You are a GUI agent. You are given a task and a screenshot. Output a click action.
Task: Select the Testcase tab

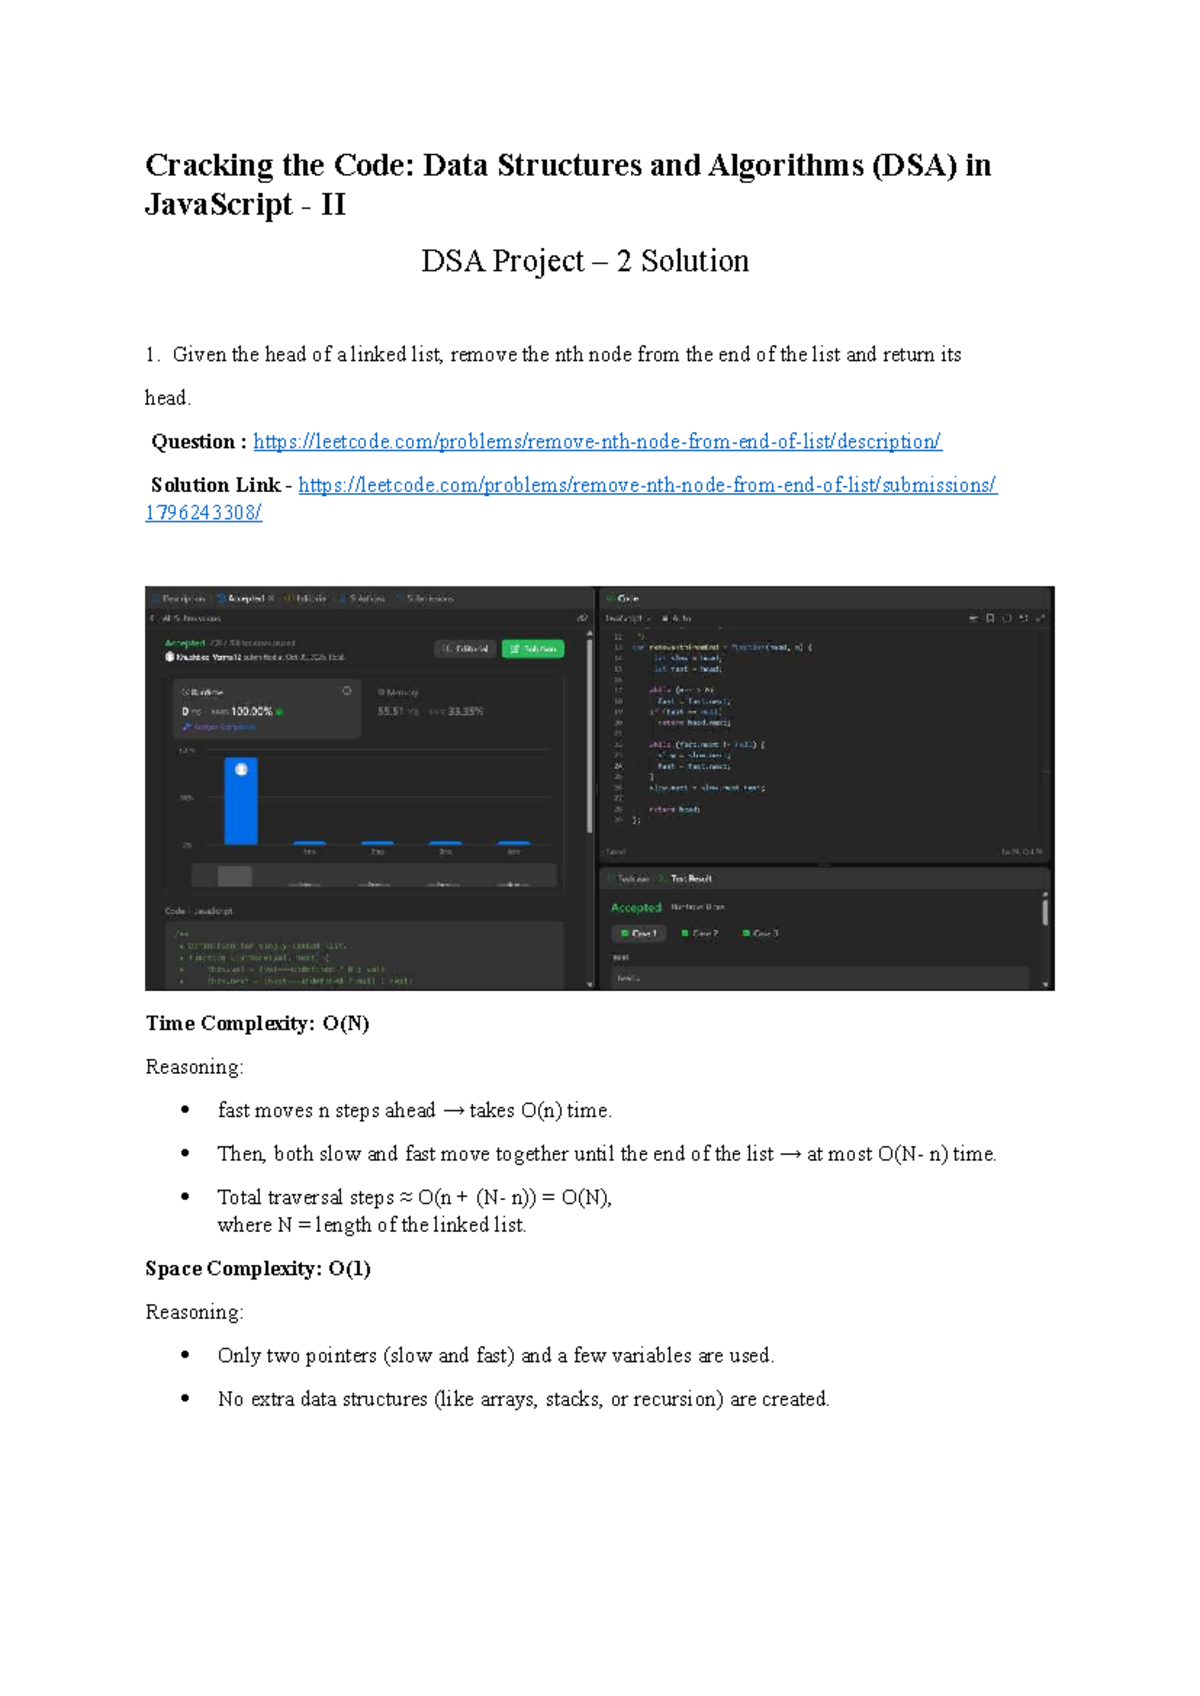[632, 878]
